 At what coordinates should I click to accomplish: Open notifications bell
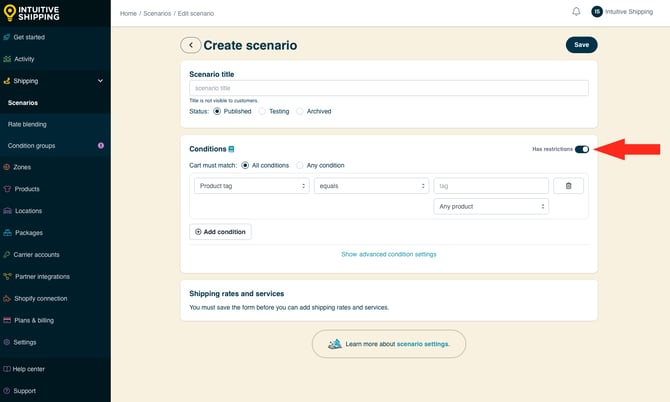576,12
